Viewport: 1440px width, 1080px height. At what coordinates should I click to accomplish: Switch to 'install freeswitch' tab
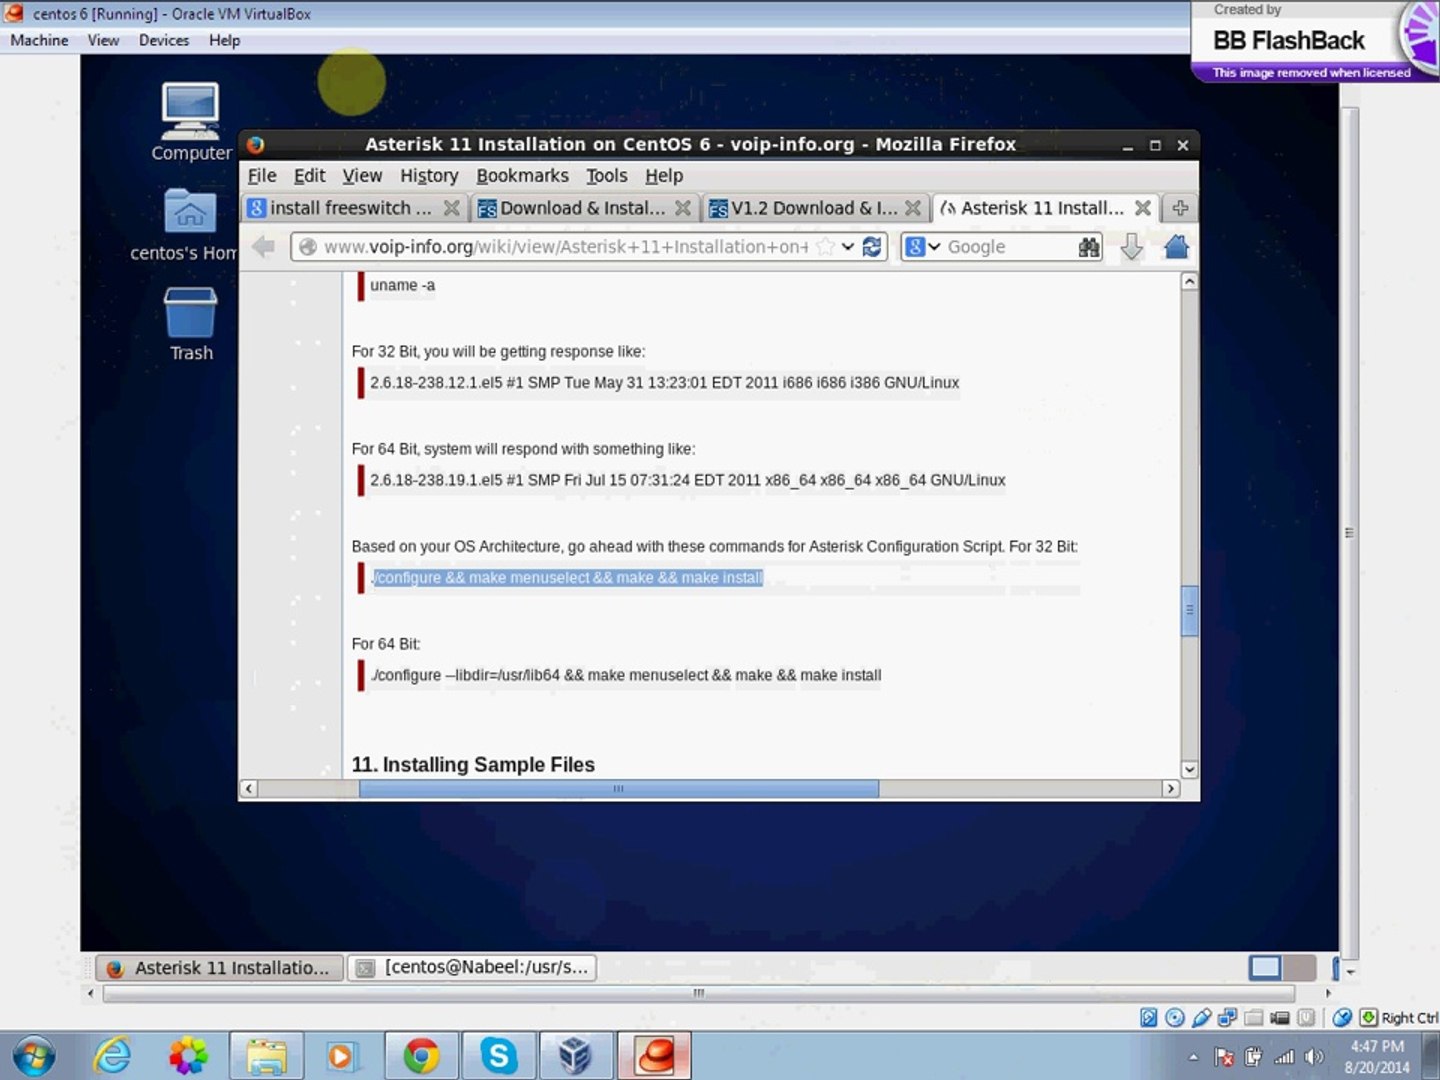354,208
